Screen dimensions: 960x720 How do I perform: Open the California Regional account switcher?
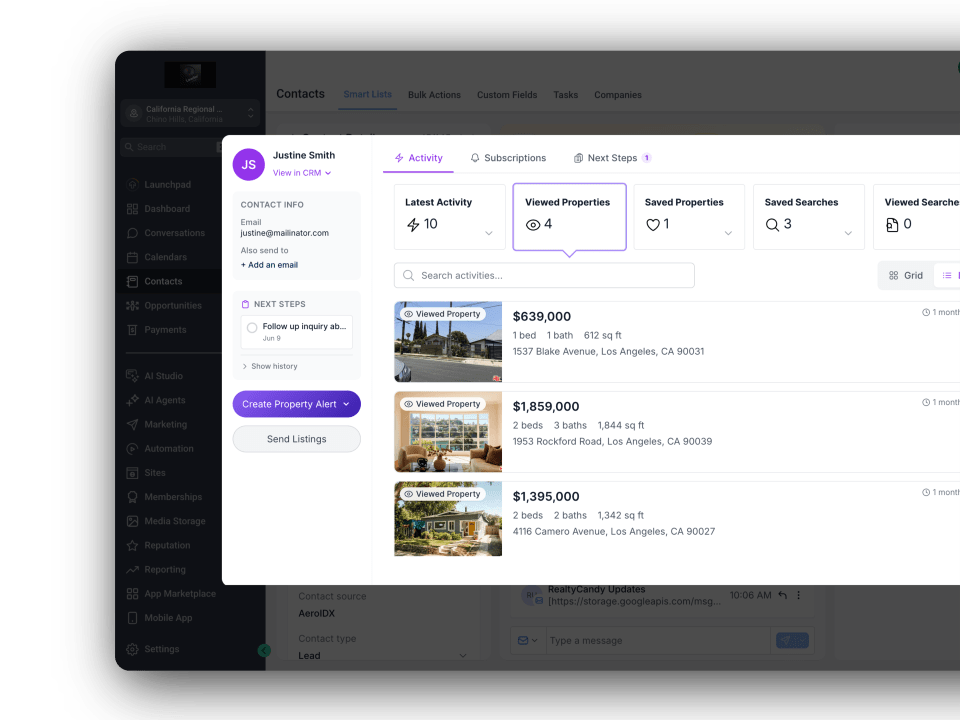190,113
